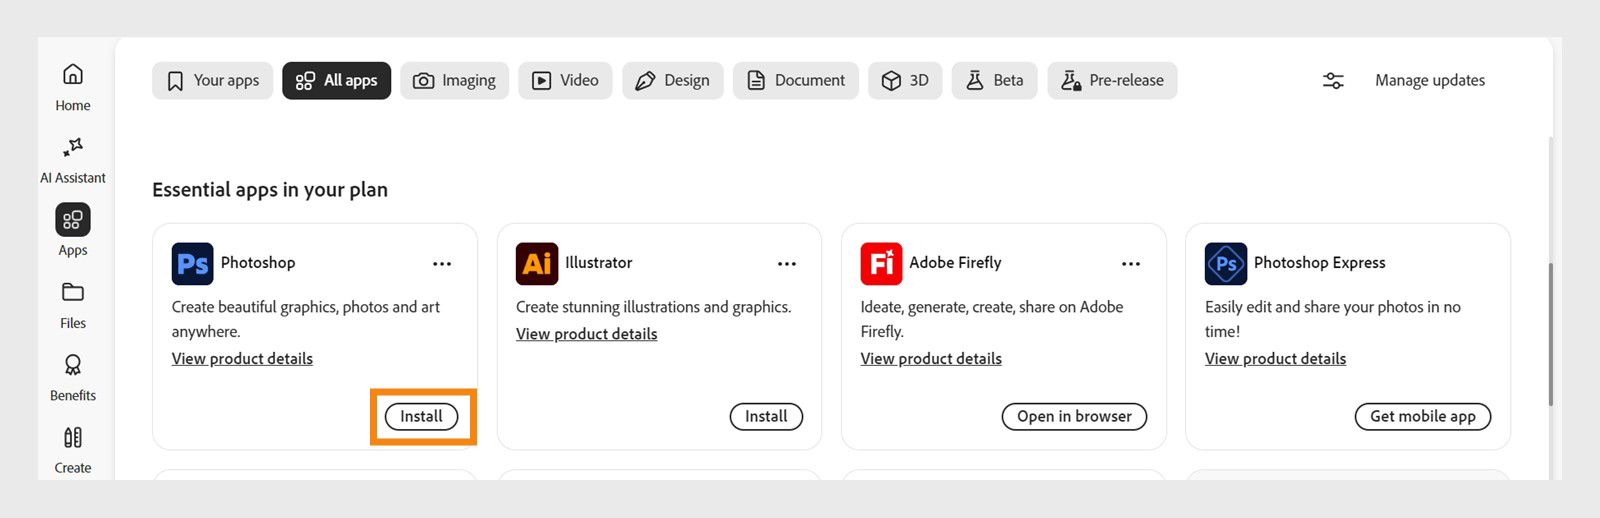Filter apps by Video
Screen dimensions: 1600x518
[x=565, y=81]
